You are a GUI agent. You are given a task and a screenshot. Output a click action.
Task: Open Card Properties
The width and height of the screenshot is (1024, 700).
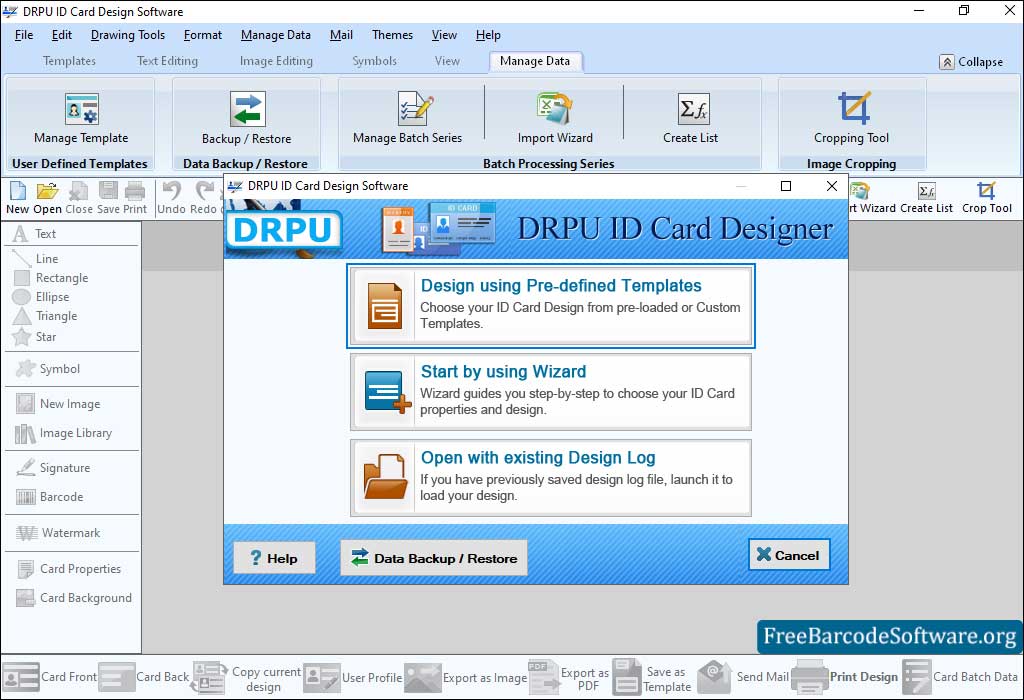point(69,569)
